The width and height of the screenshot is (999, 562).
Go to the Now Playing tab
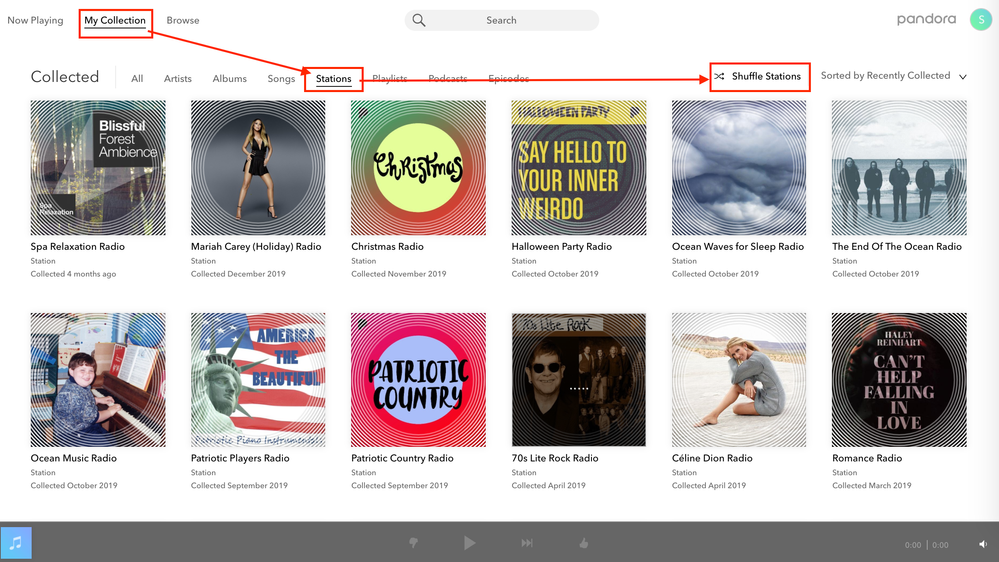point(35,20)
